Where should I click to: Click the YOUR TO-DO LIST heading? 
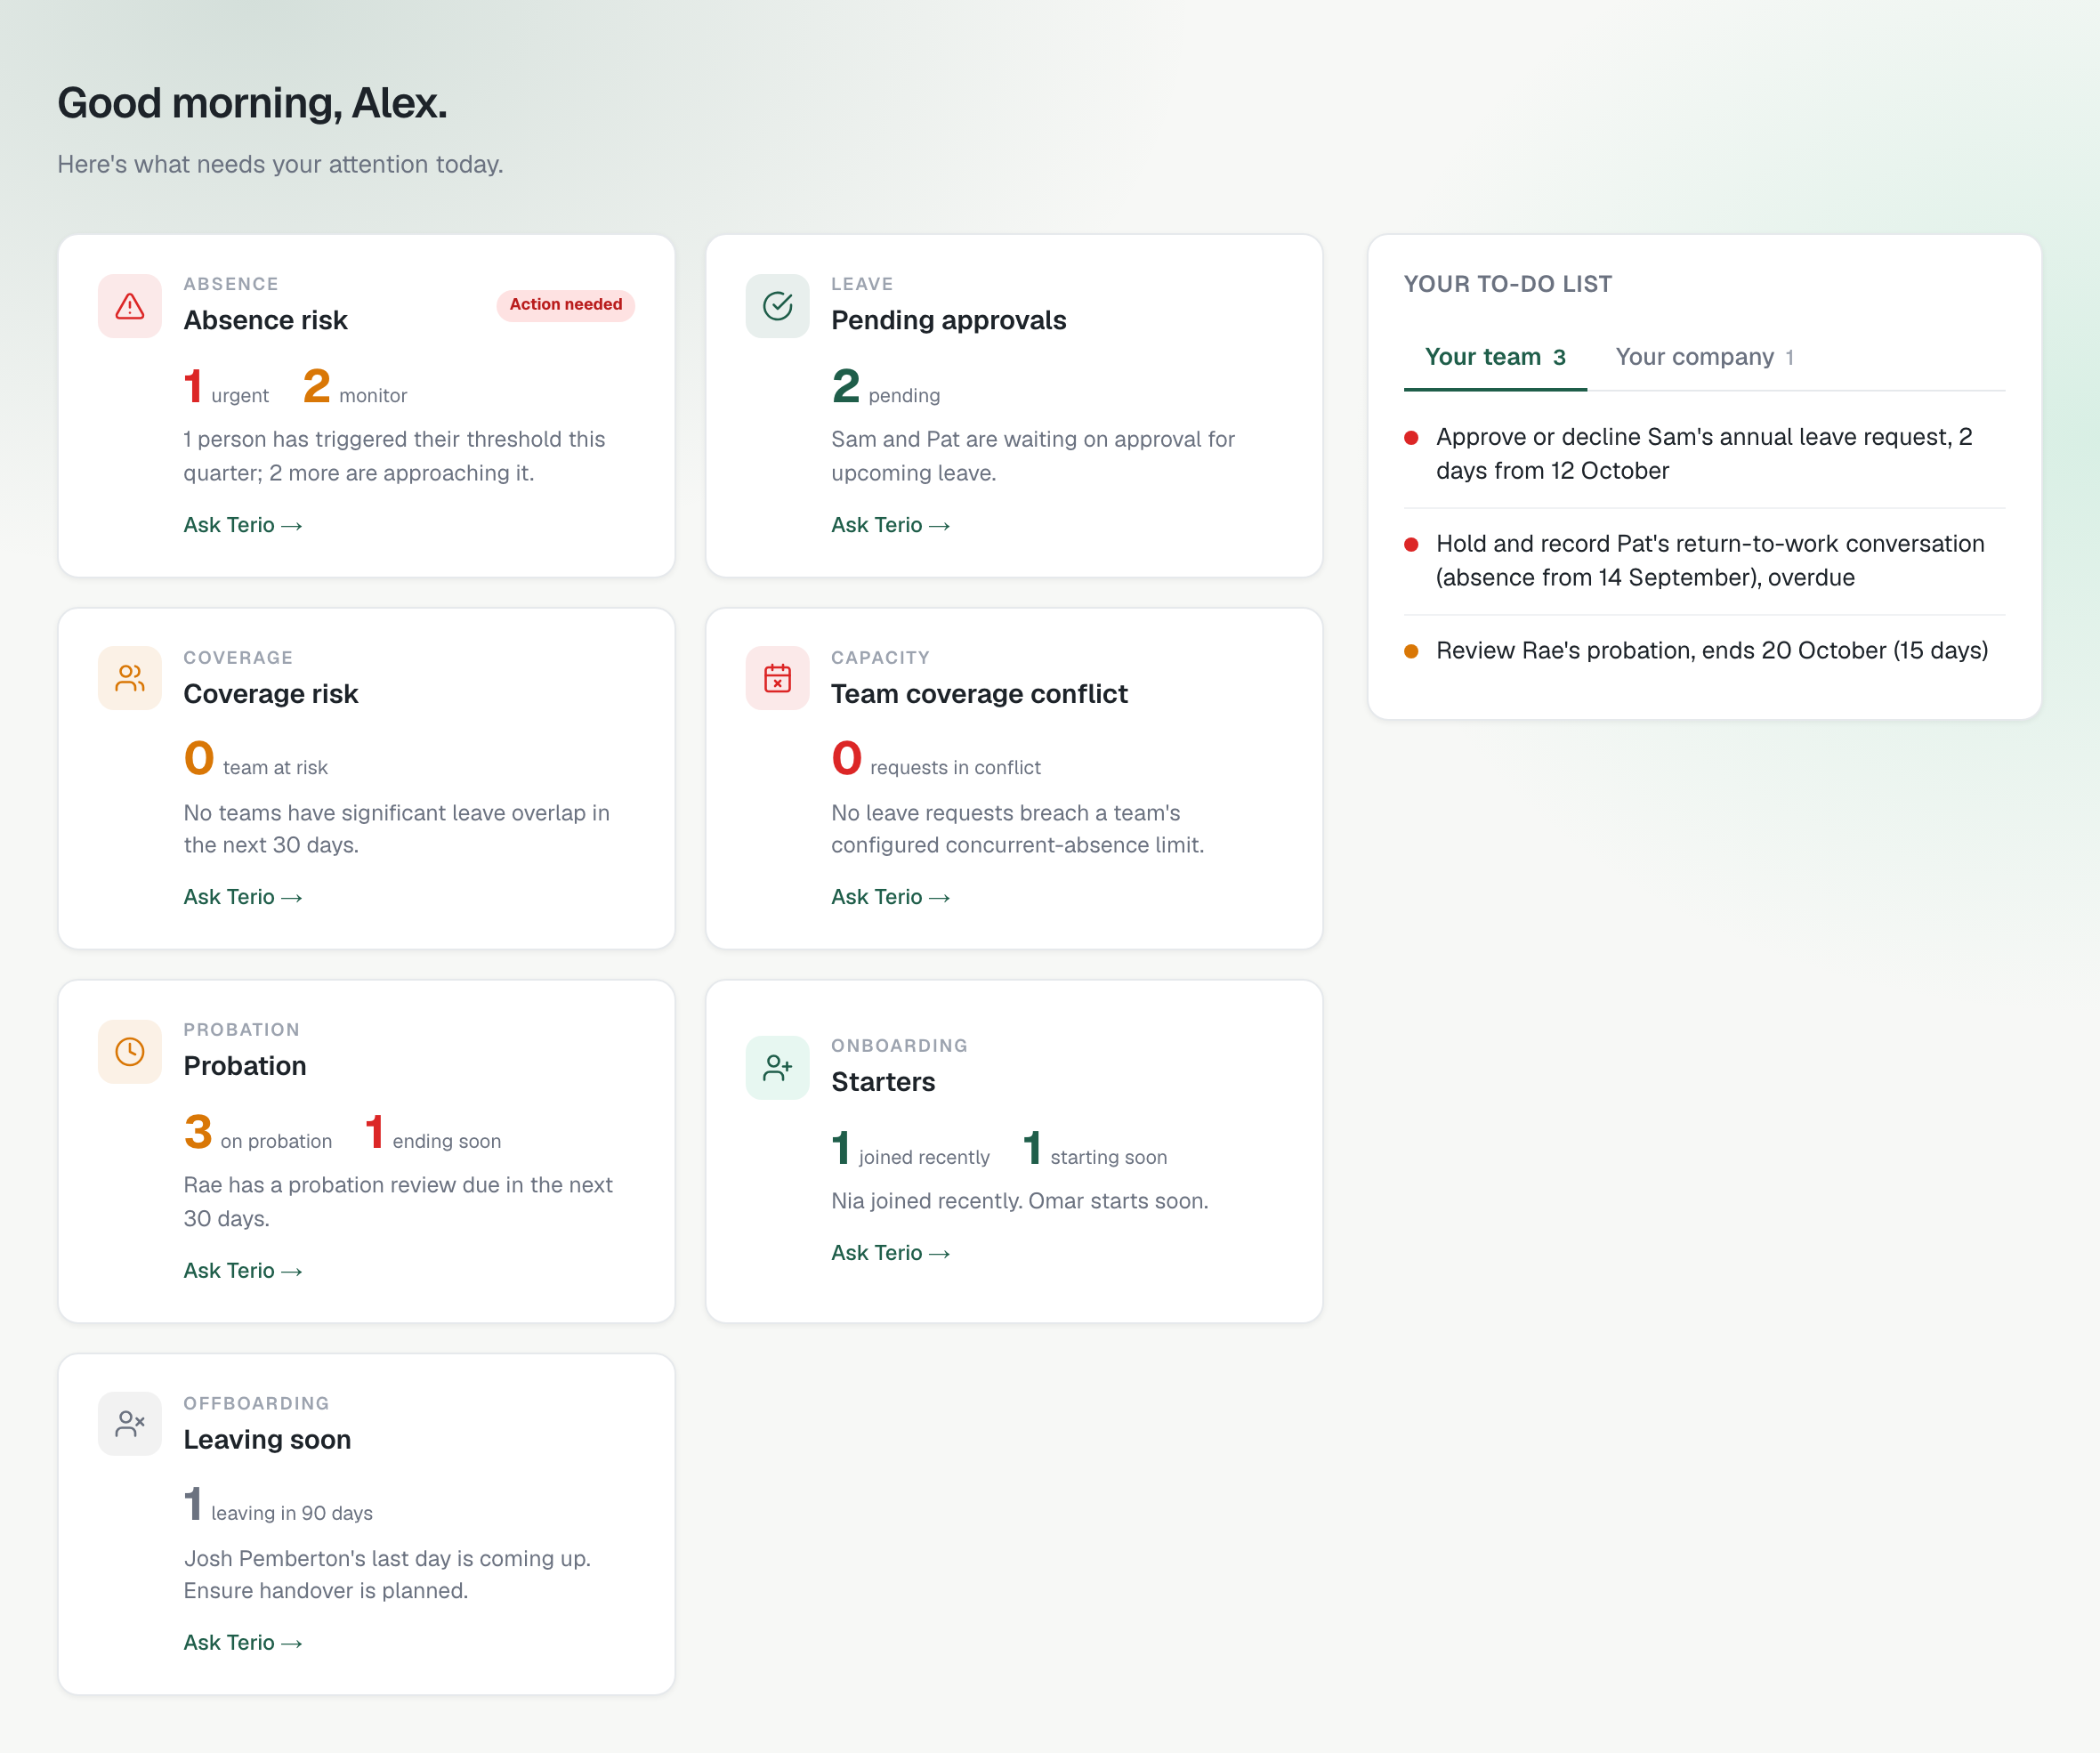click(x=1508, y=284)
